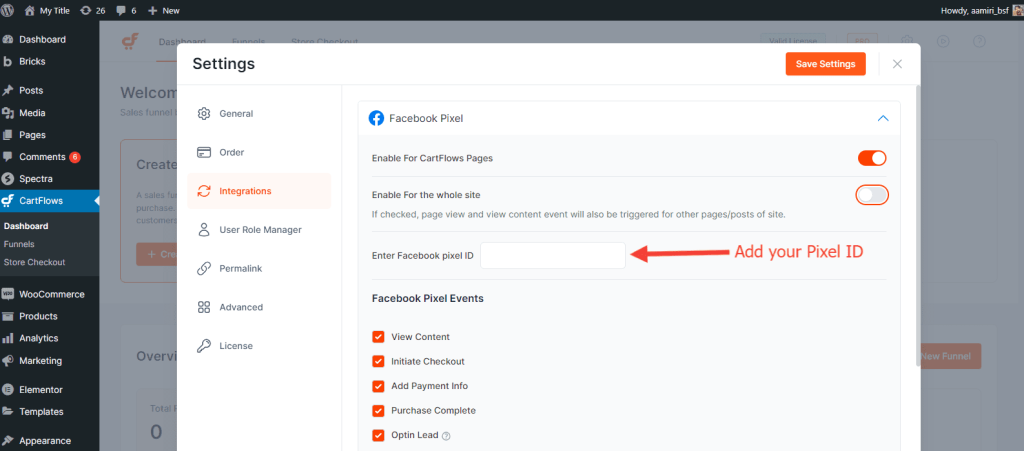
Task: Select the Permalink settings tab
Action: tap(259, 268)
